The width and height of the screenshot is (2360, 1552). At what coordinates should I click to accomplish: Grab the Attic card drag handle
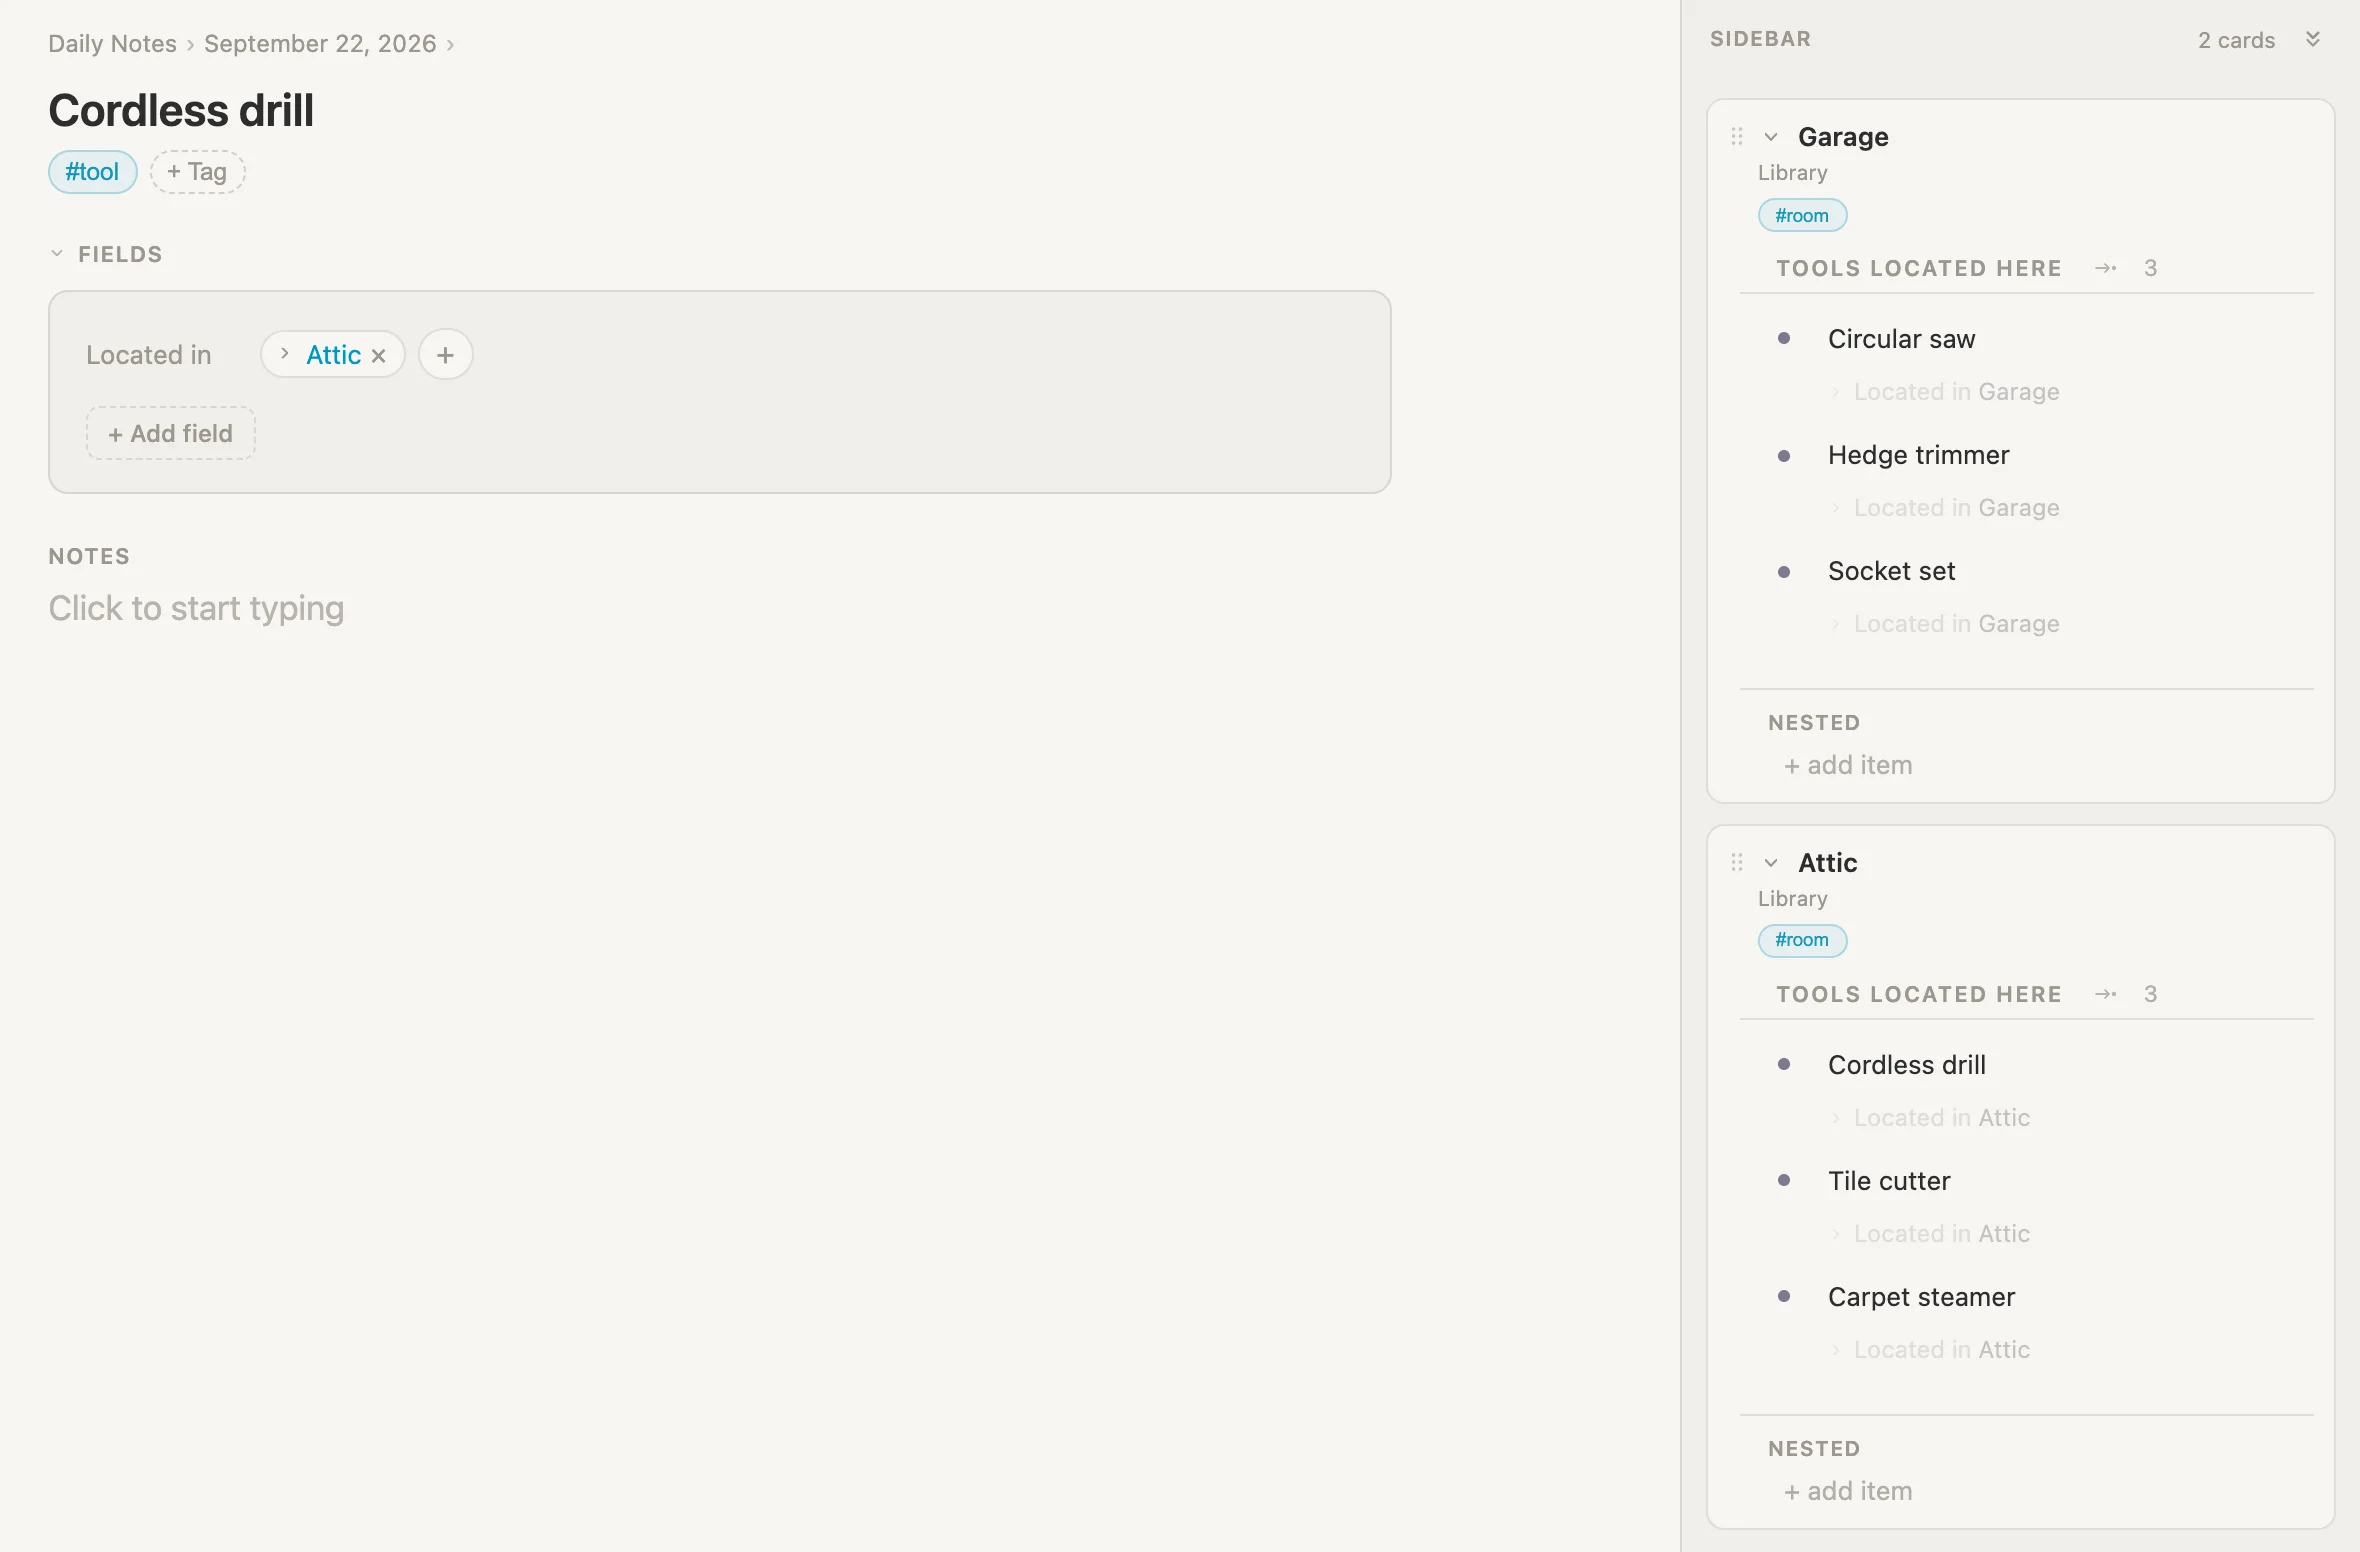click(x=1737, y=863)
